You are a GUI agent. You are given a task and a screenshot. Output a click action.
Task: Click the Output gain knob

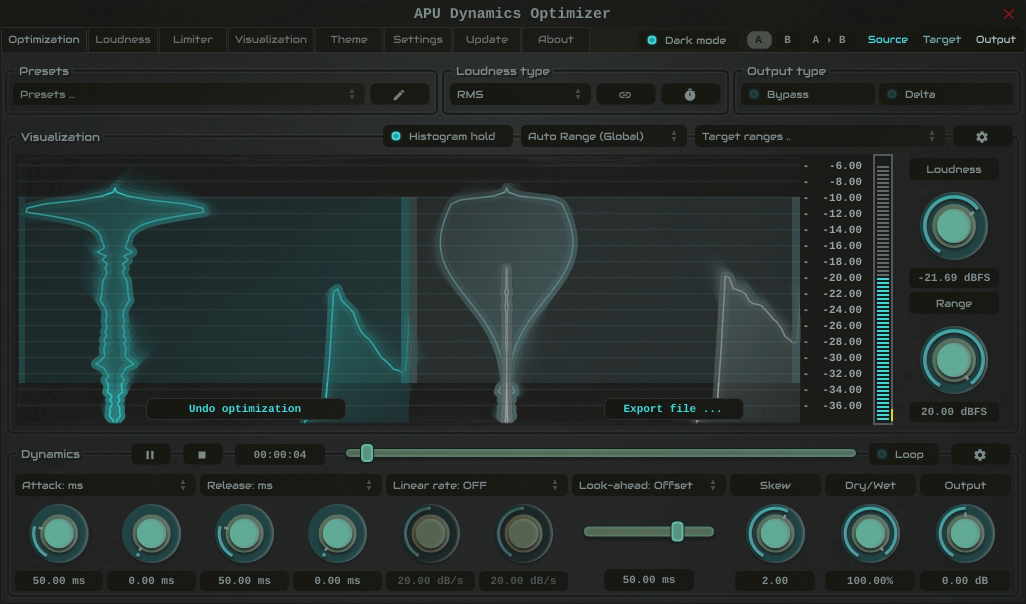[x=965, y=534]
